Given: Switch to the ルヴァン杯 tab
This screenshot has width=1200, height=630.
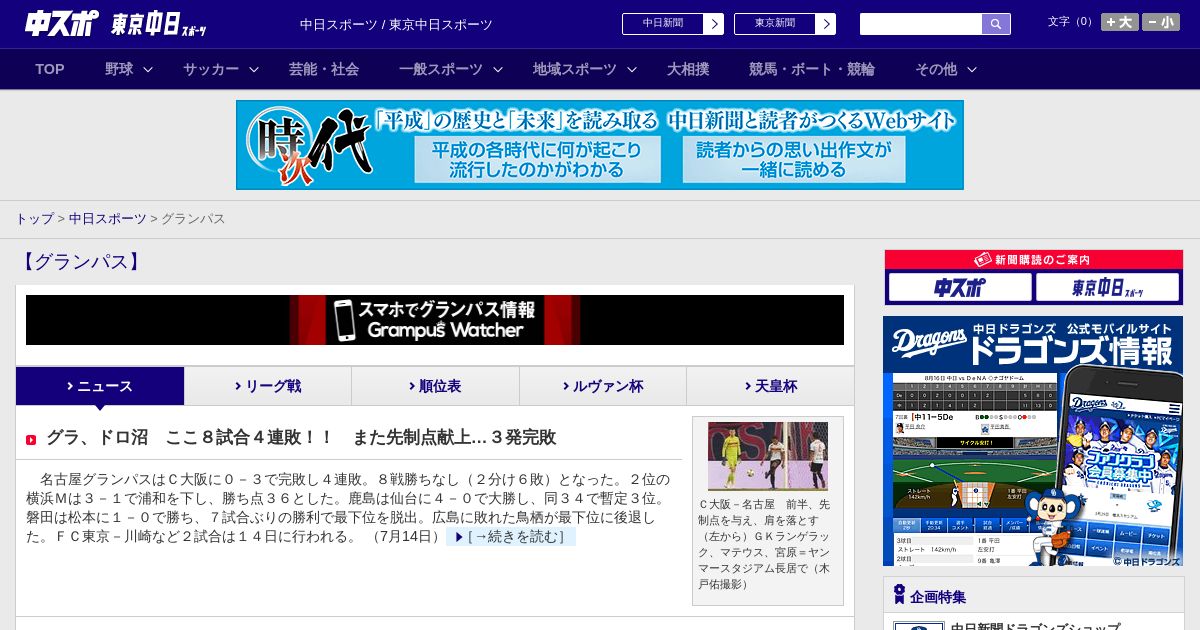Looking at the screenshot, I should click(x=603, y=386).
